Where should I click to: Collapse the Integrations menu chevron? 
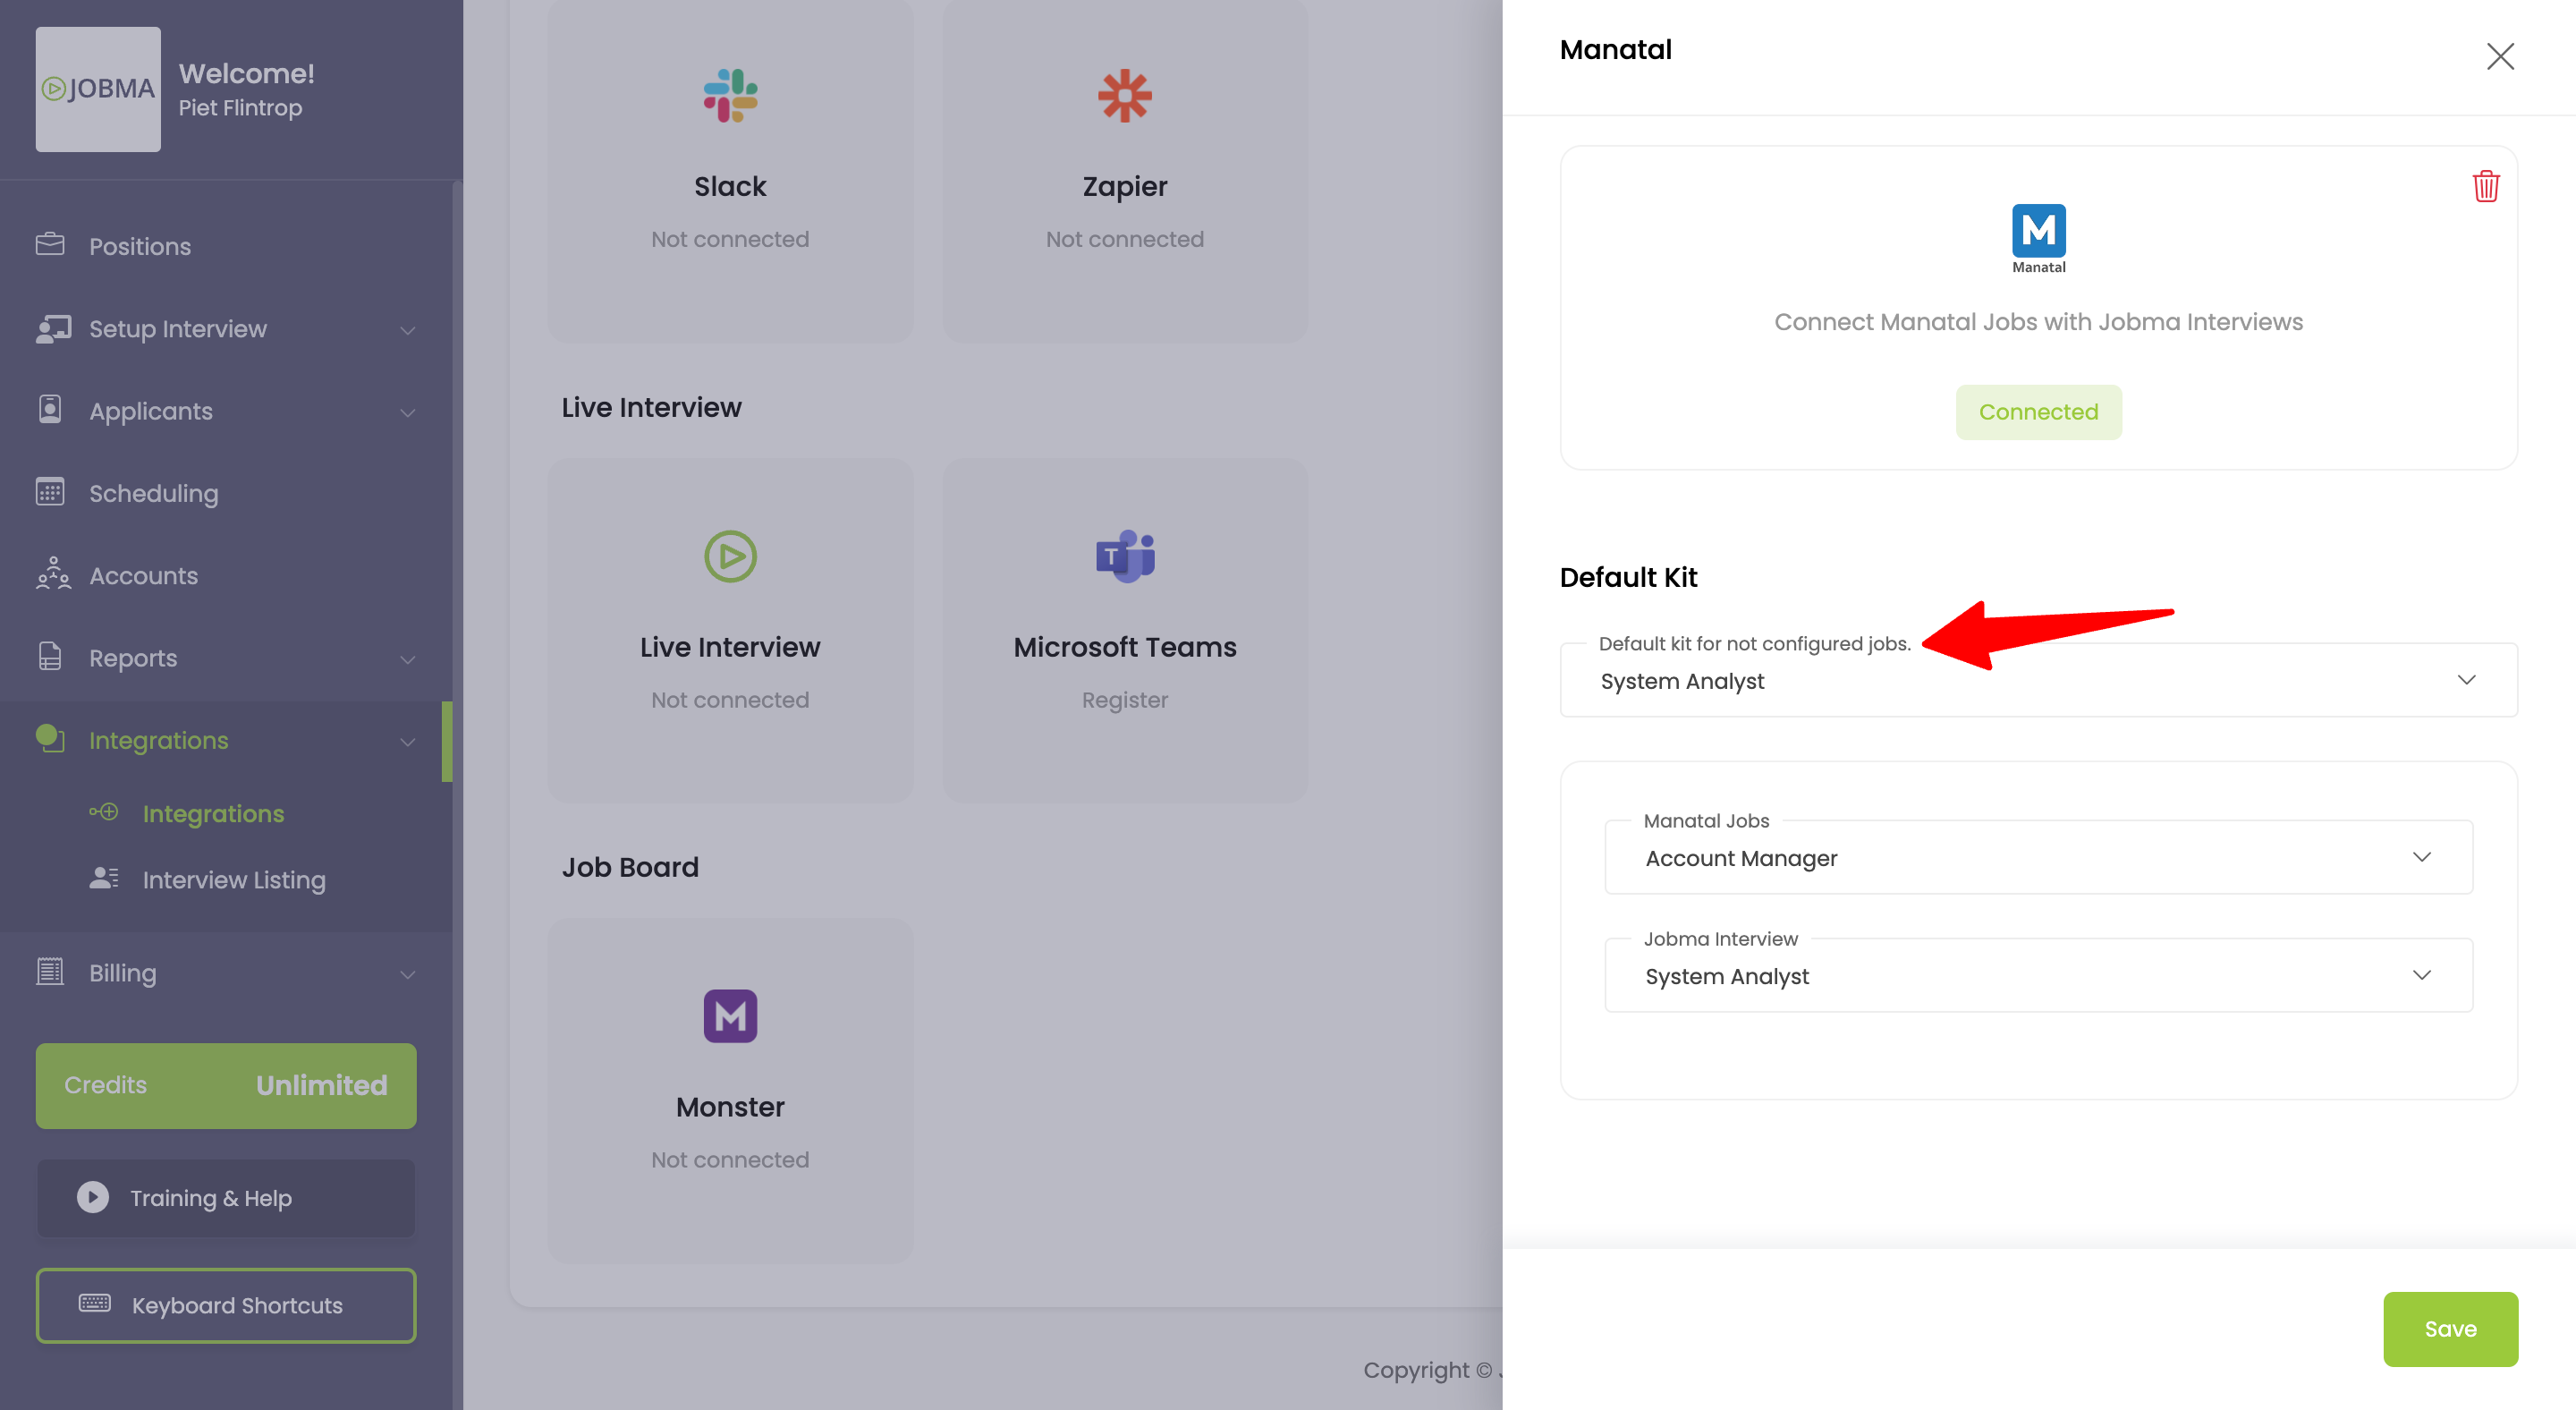(408, 741)
